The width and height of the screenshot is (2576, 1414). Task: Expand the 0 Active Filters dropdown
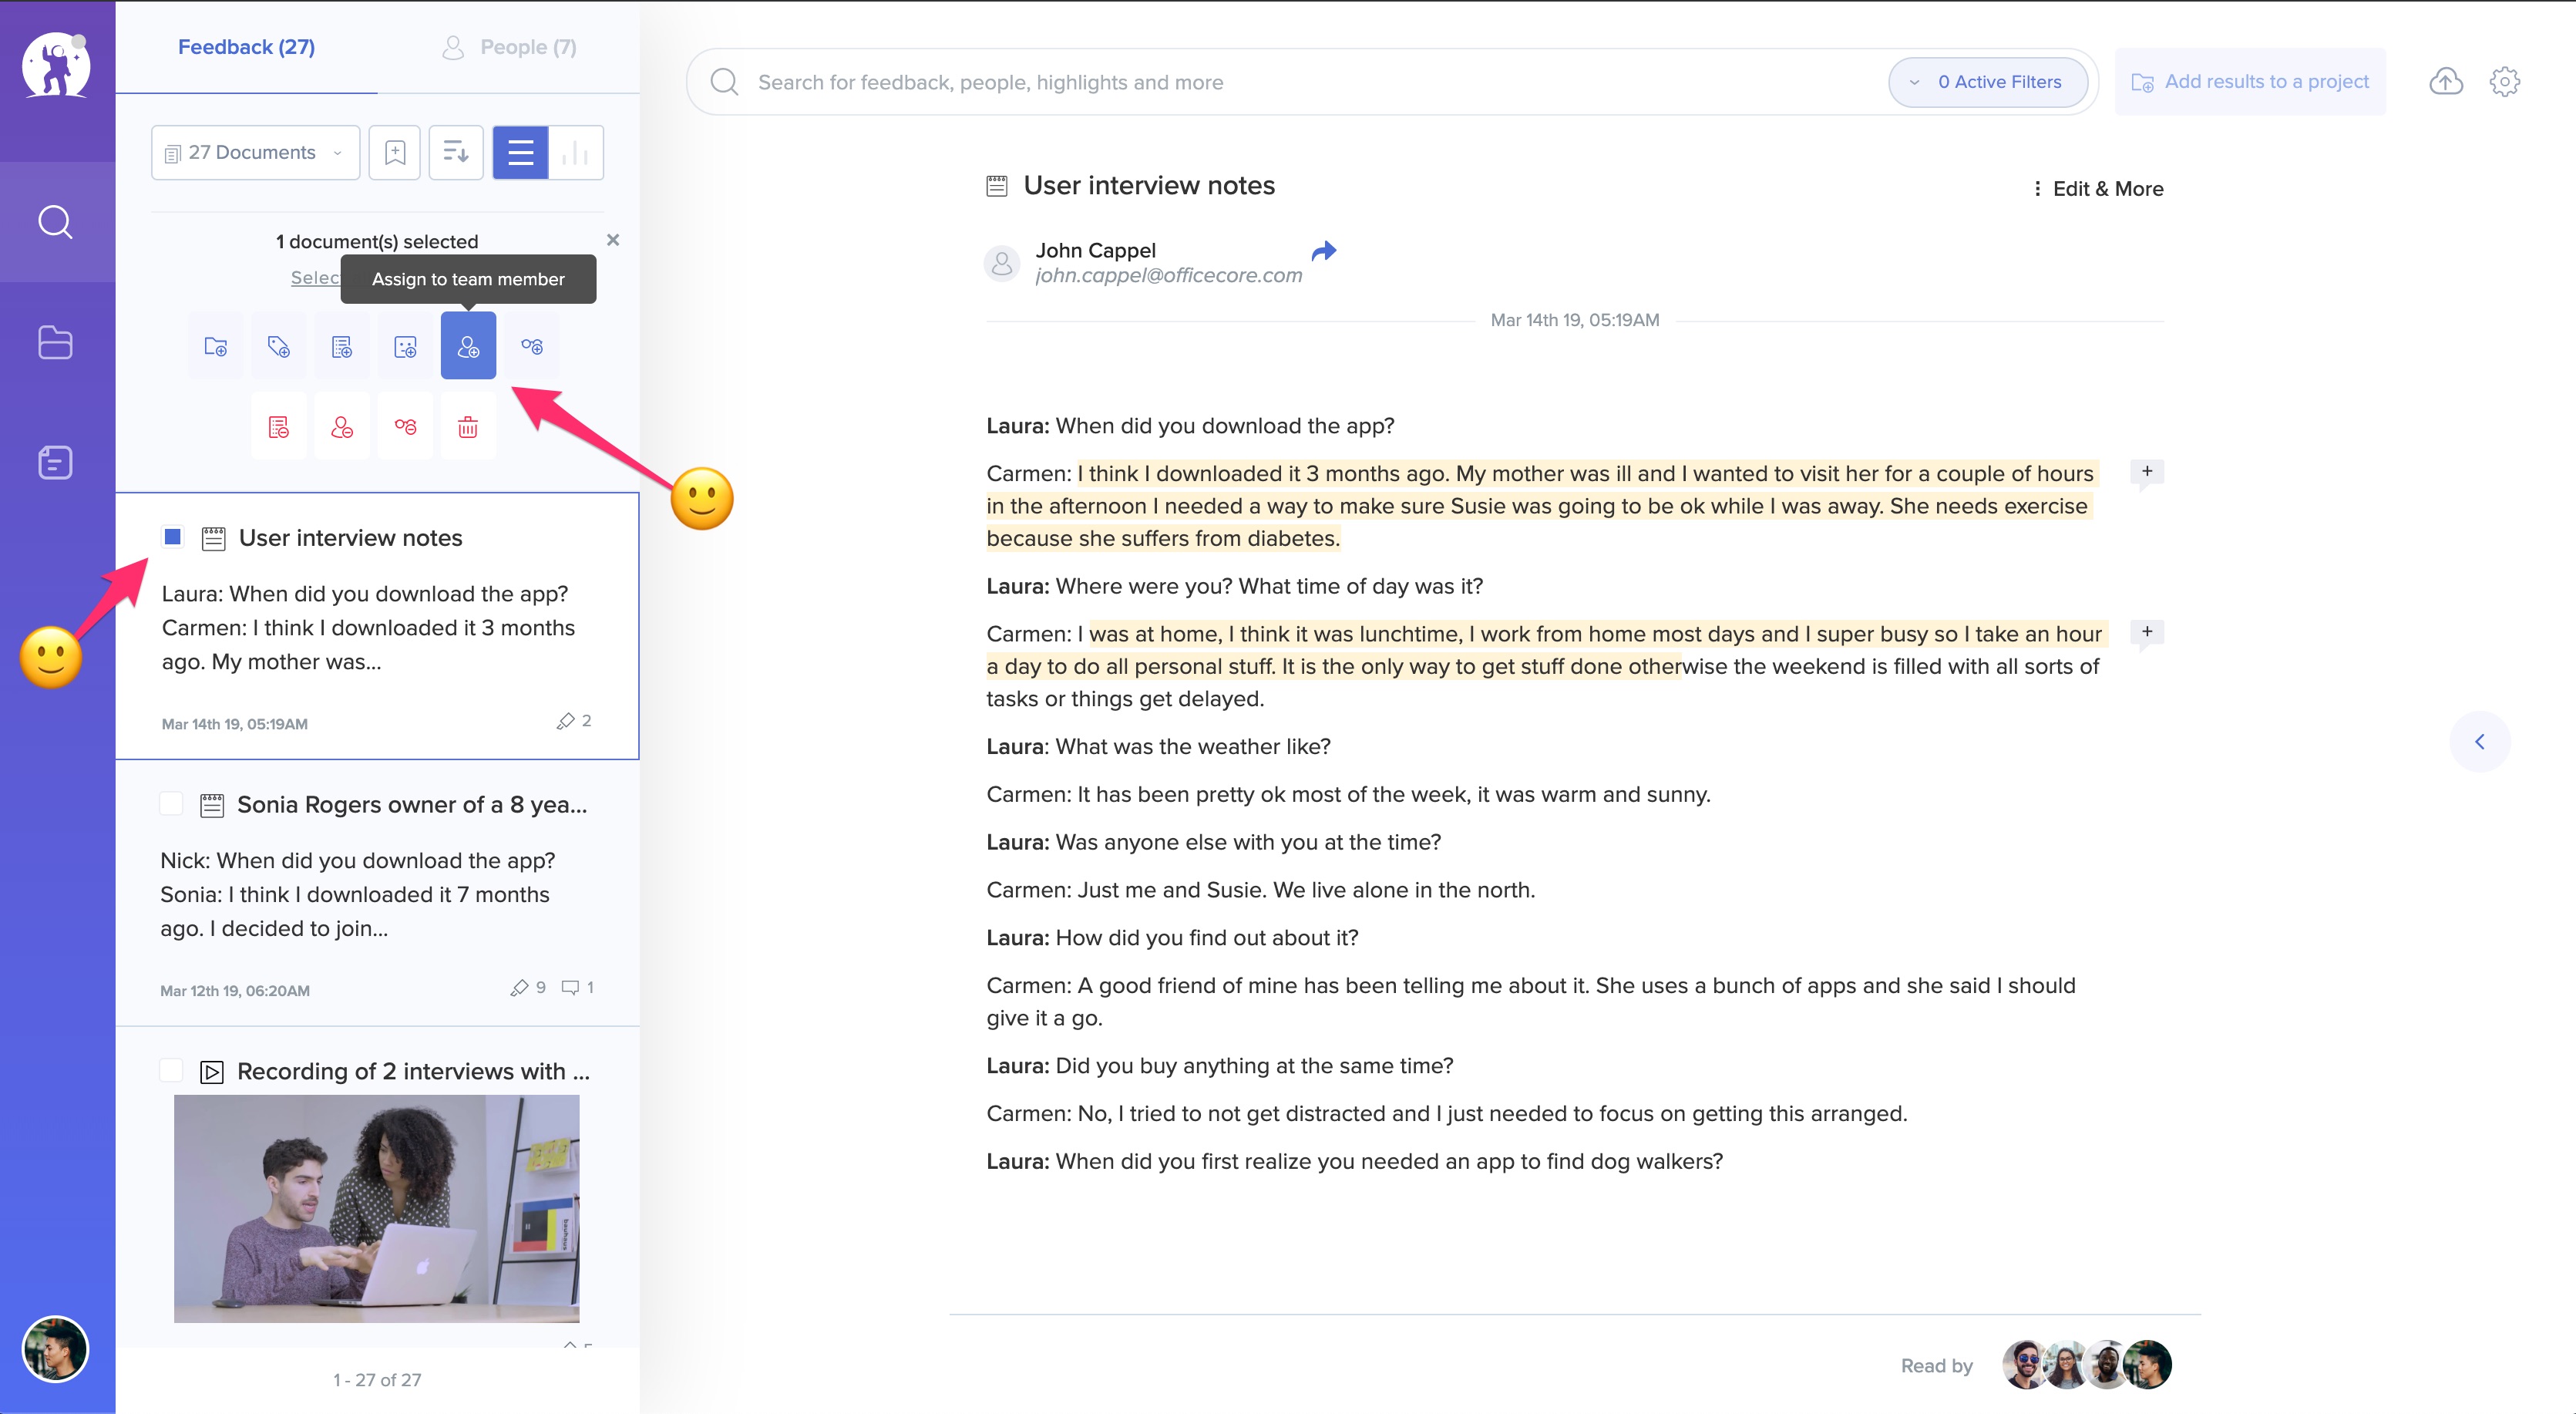pos(1987,82)
